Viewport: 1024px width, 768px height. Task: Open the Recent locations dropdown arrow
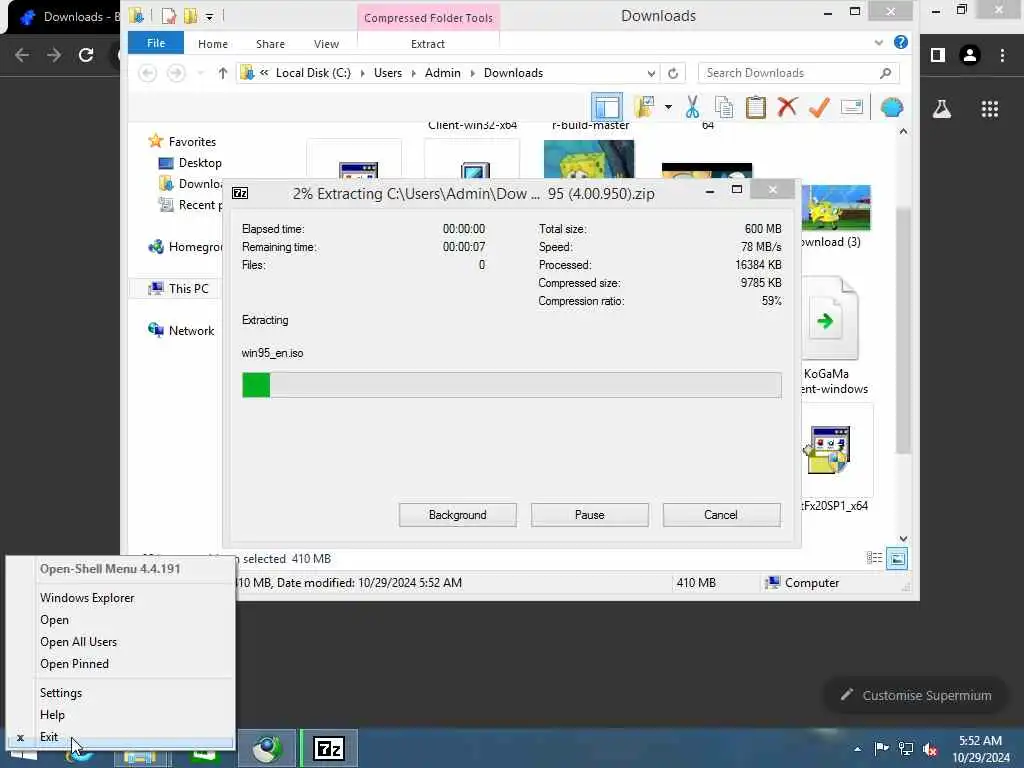coord(200,73)
